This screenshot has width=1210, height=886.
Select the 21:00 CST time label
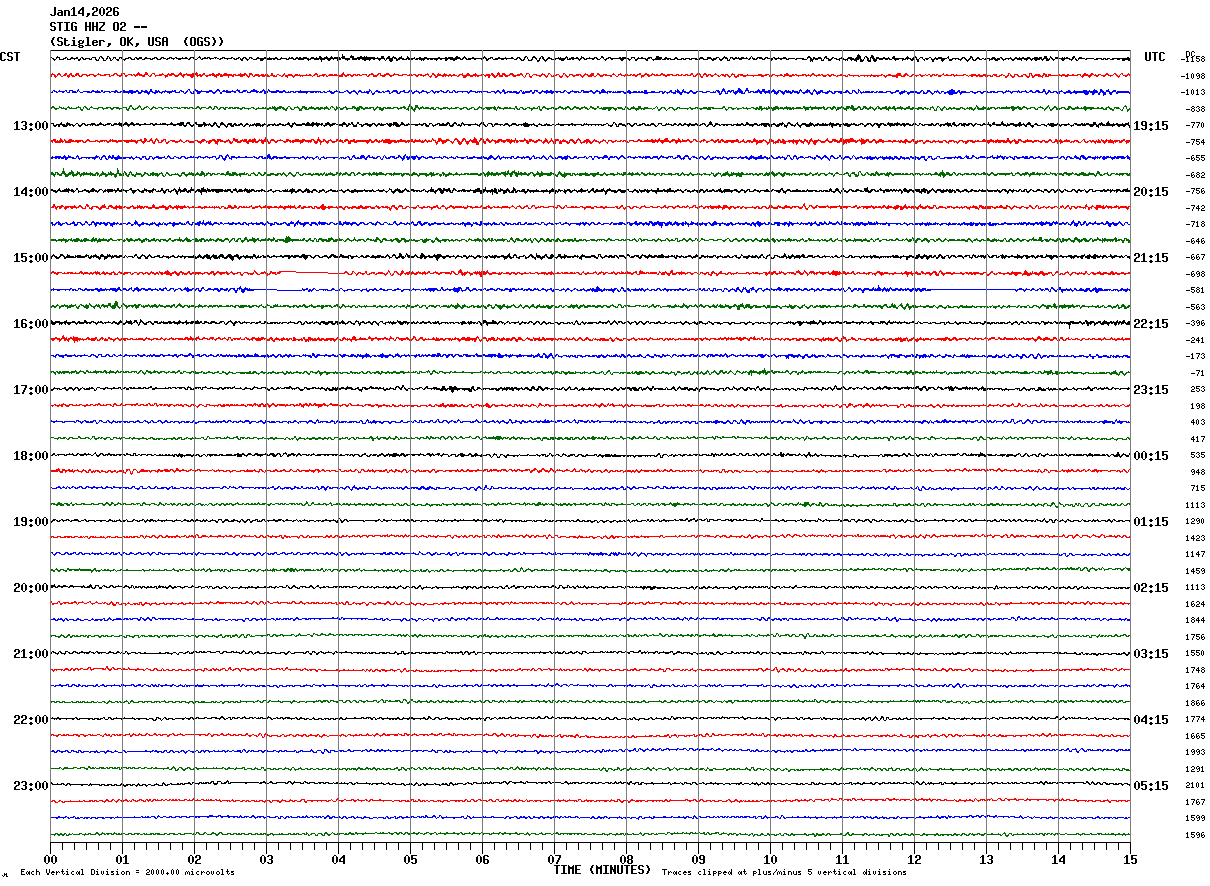(x=30, y=654)
